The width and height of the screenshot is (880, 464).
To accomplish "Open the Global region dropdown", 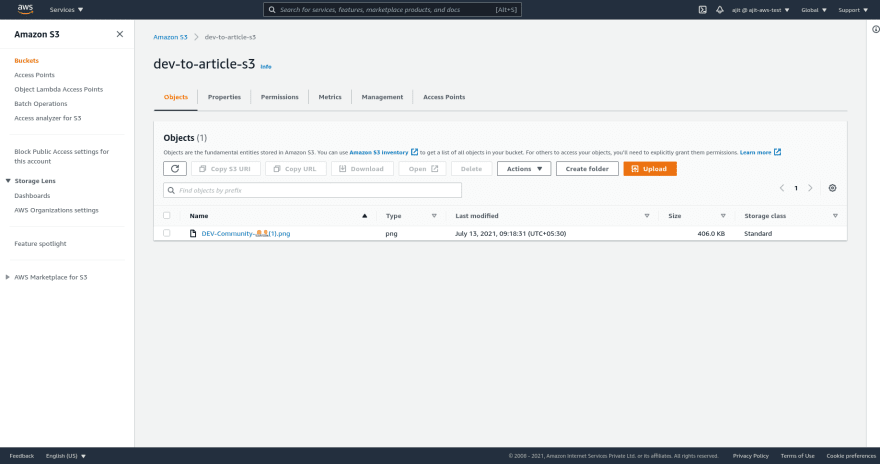I will coord(814,10).
